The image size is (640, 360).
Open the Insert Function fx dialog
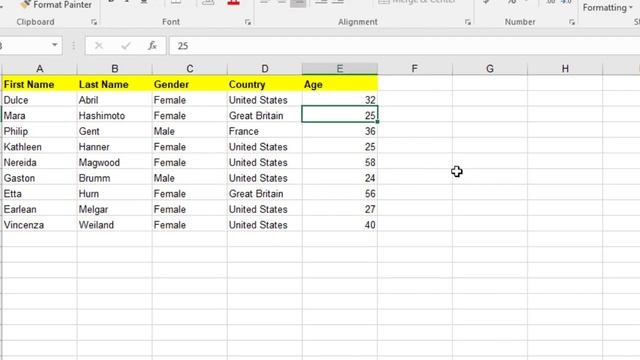pos(152,46)
